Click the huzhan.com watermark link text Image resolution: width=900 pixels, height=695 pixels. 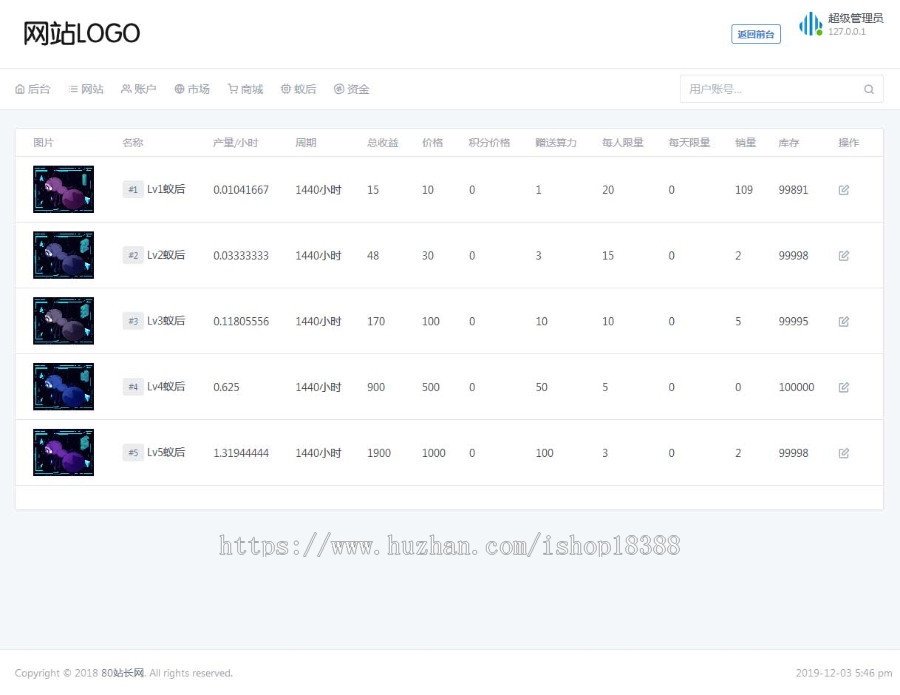click(x=450, y=546)
